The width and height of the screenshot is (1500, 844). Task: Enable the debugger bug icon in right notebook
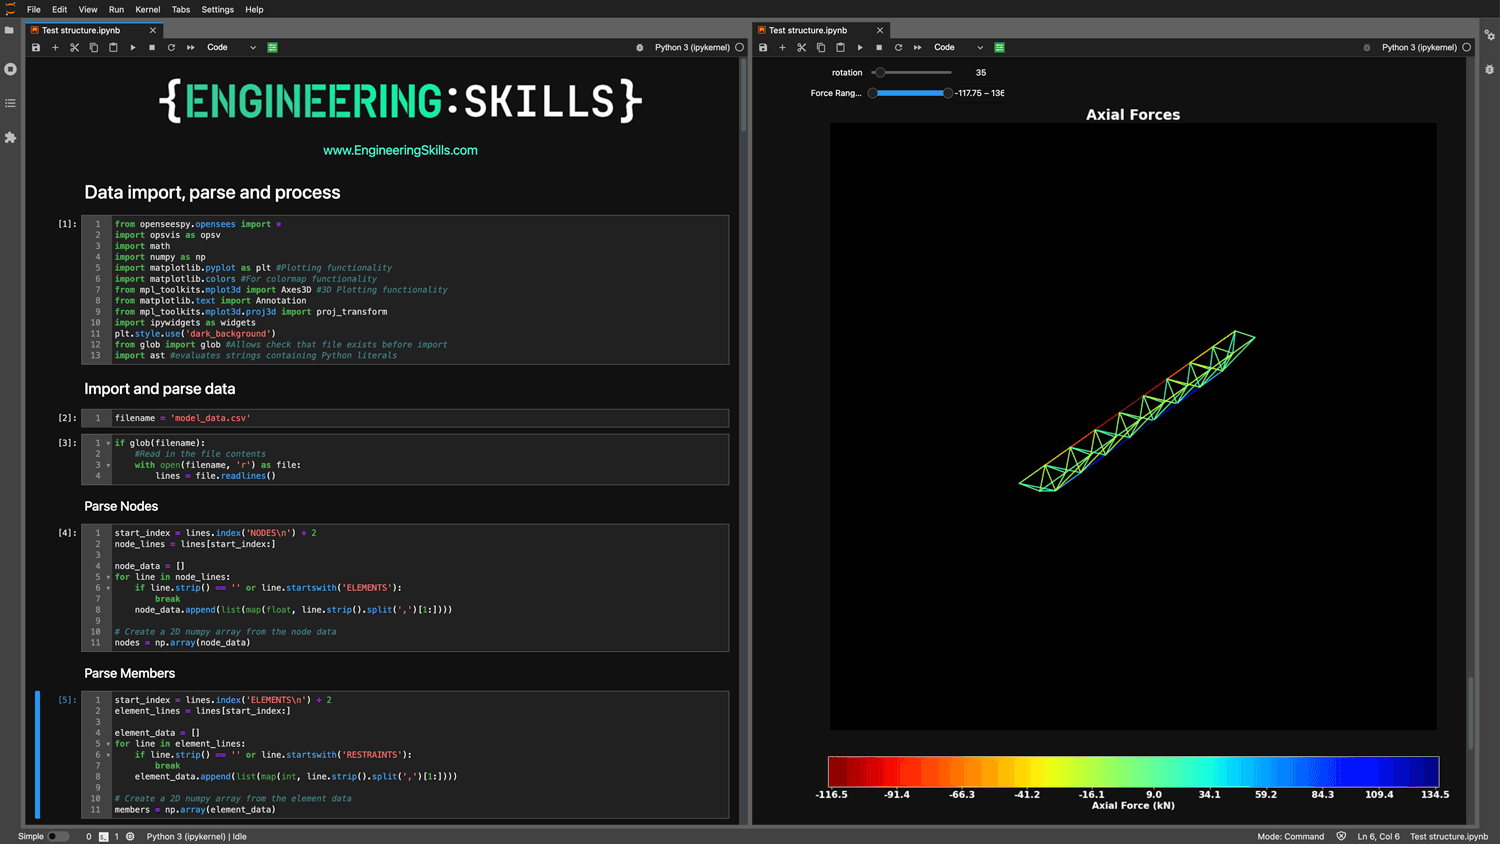1367,47
